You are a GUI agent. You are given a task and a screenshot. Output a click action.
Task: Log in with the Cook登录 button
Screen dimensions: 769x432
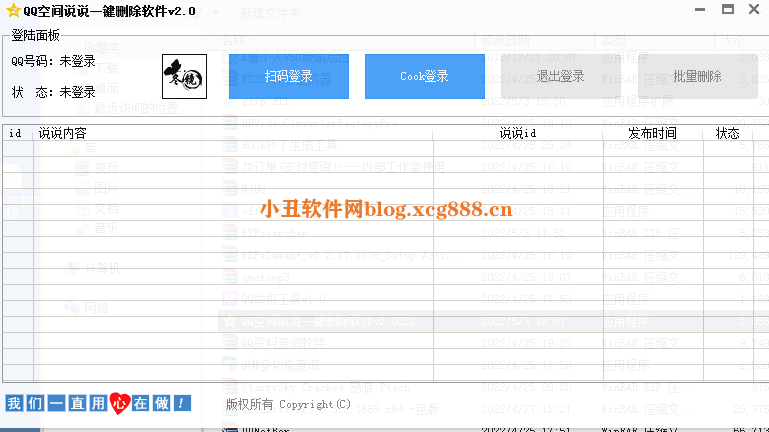pos(425,76)
